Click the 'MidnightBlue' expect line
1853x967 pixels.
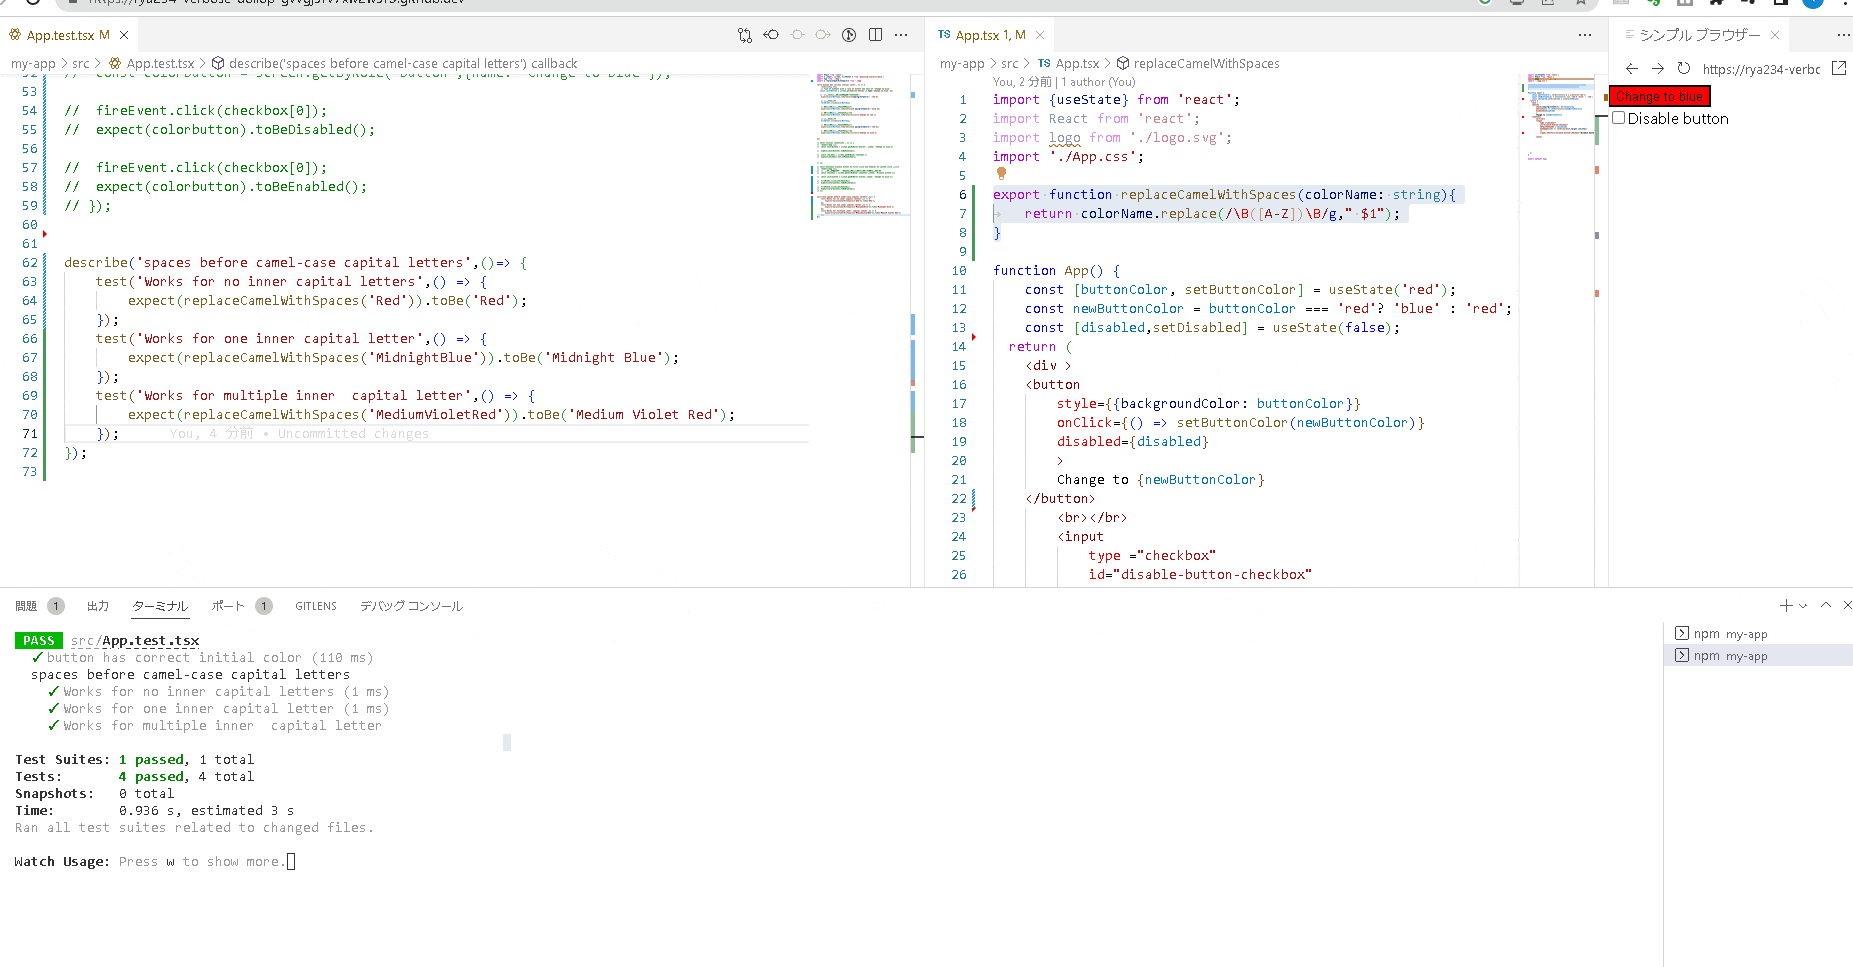[x=403, y=358]
